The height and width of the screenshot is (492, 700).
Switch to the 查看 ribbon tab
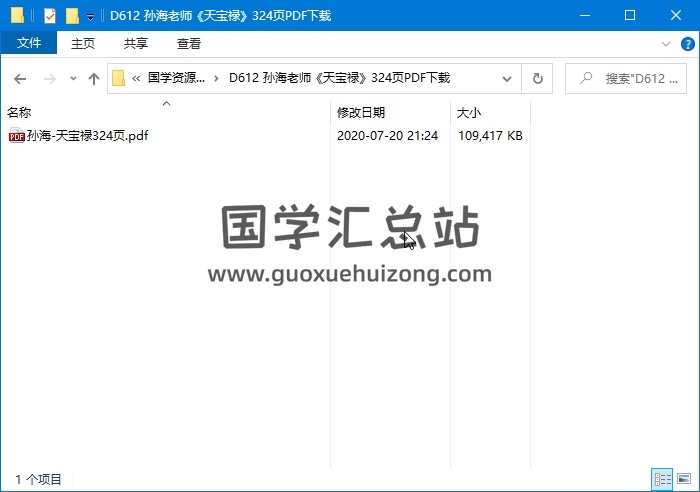[189, 43]
